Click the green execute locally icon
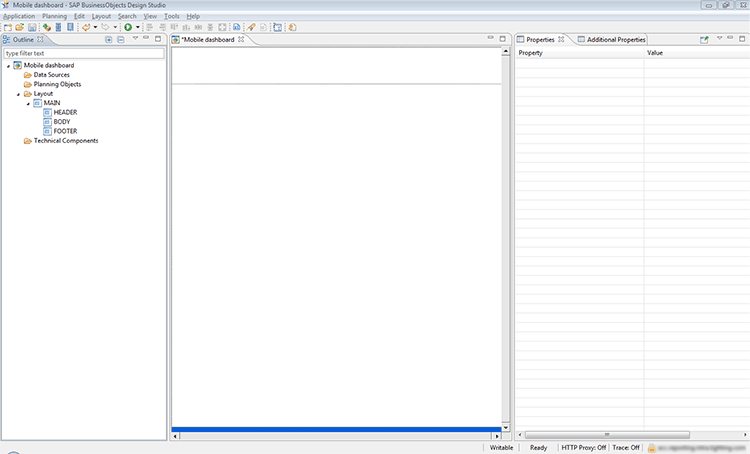 [x=128, y=27]
